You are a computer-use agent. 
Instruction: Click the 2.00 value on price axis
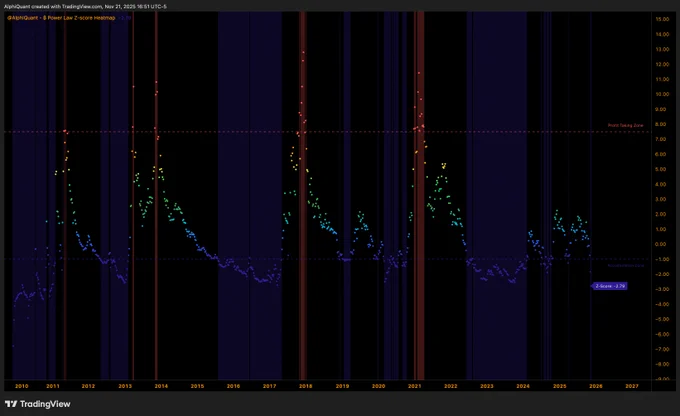click(662, 214)
